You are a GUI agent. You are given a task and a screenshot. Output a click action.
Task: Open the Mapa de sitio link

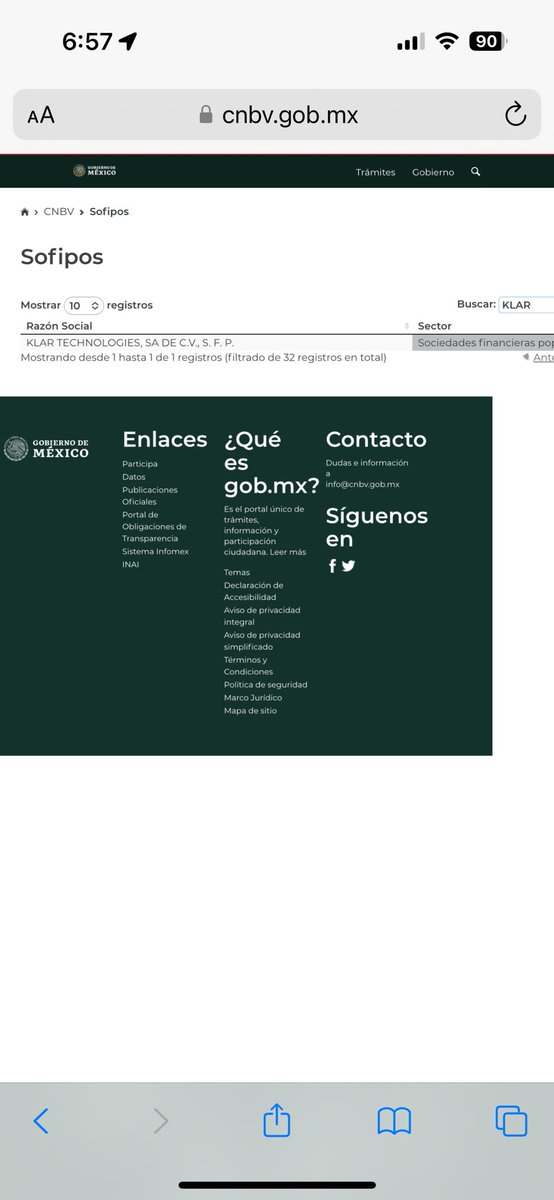250,711
